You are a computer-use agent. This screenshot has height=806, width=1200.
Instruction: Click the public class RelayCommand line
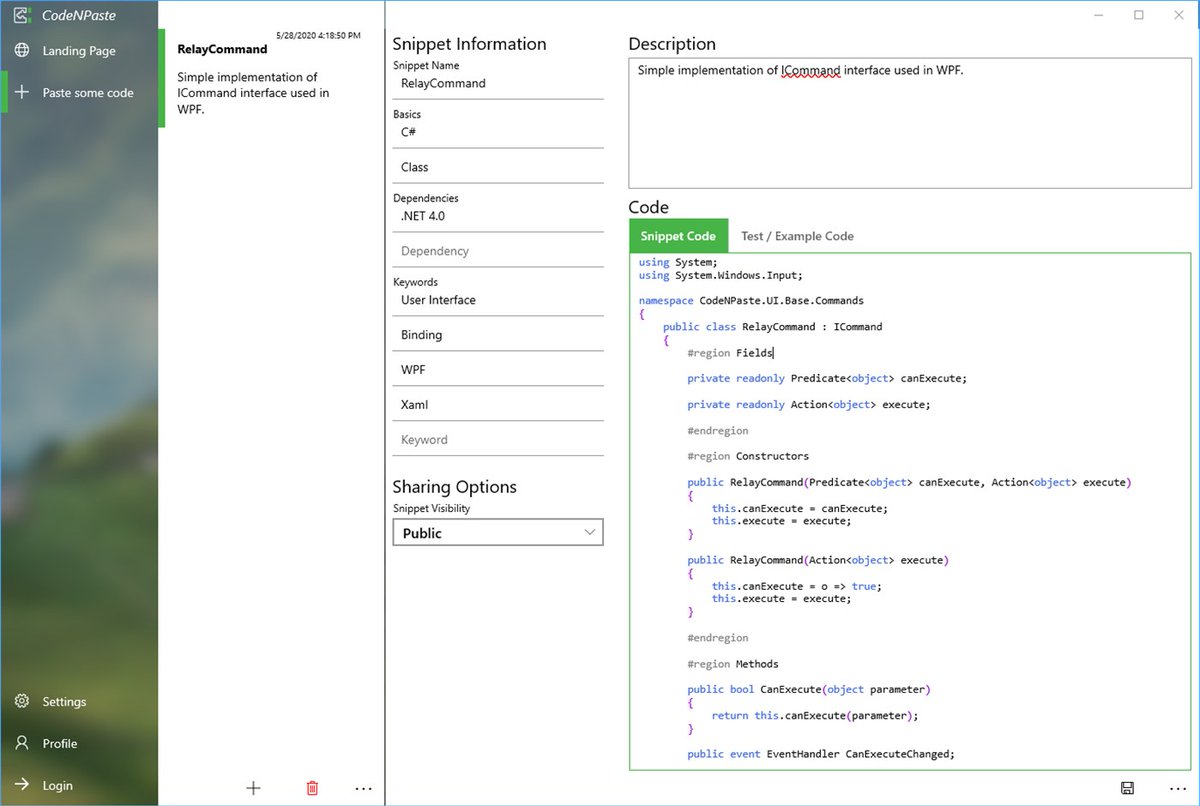773,326
